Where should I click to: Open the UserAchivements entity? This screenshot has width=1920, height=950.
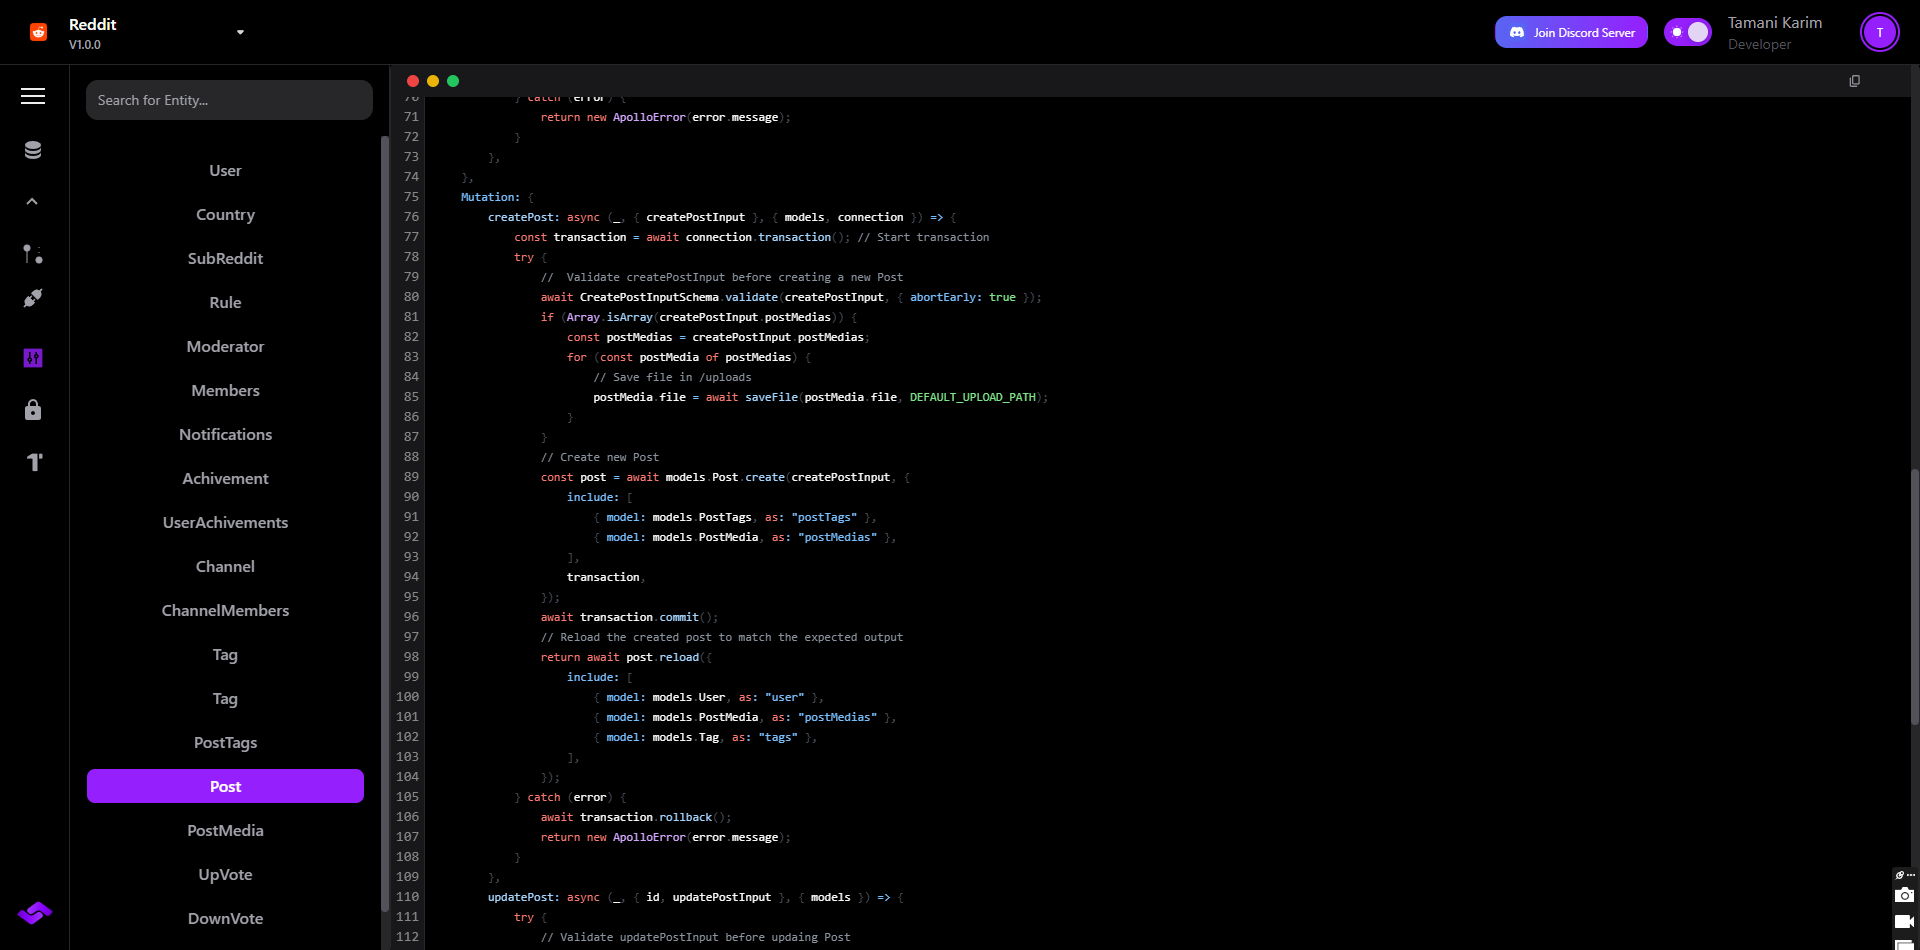tap(225, 522)
